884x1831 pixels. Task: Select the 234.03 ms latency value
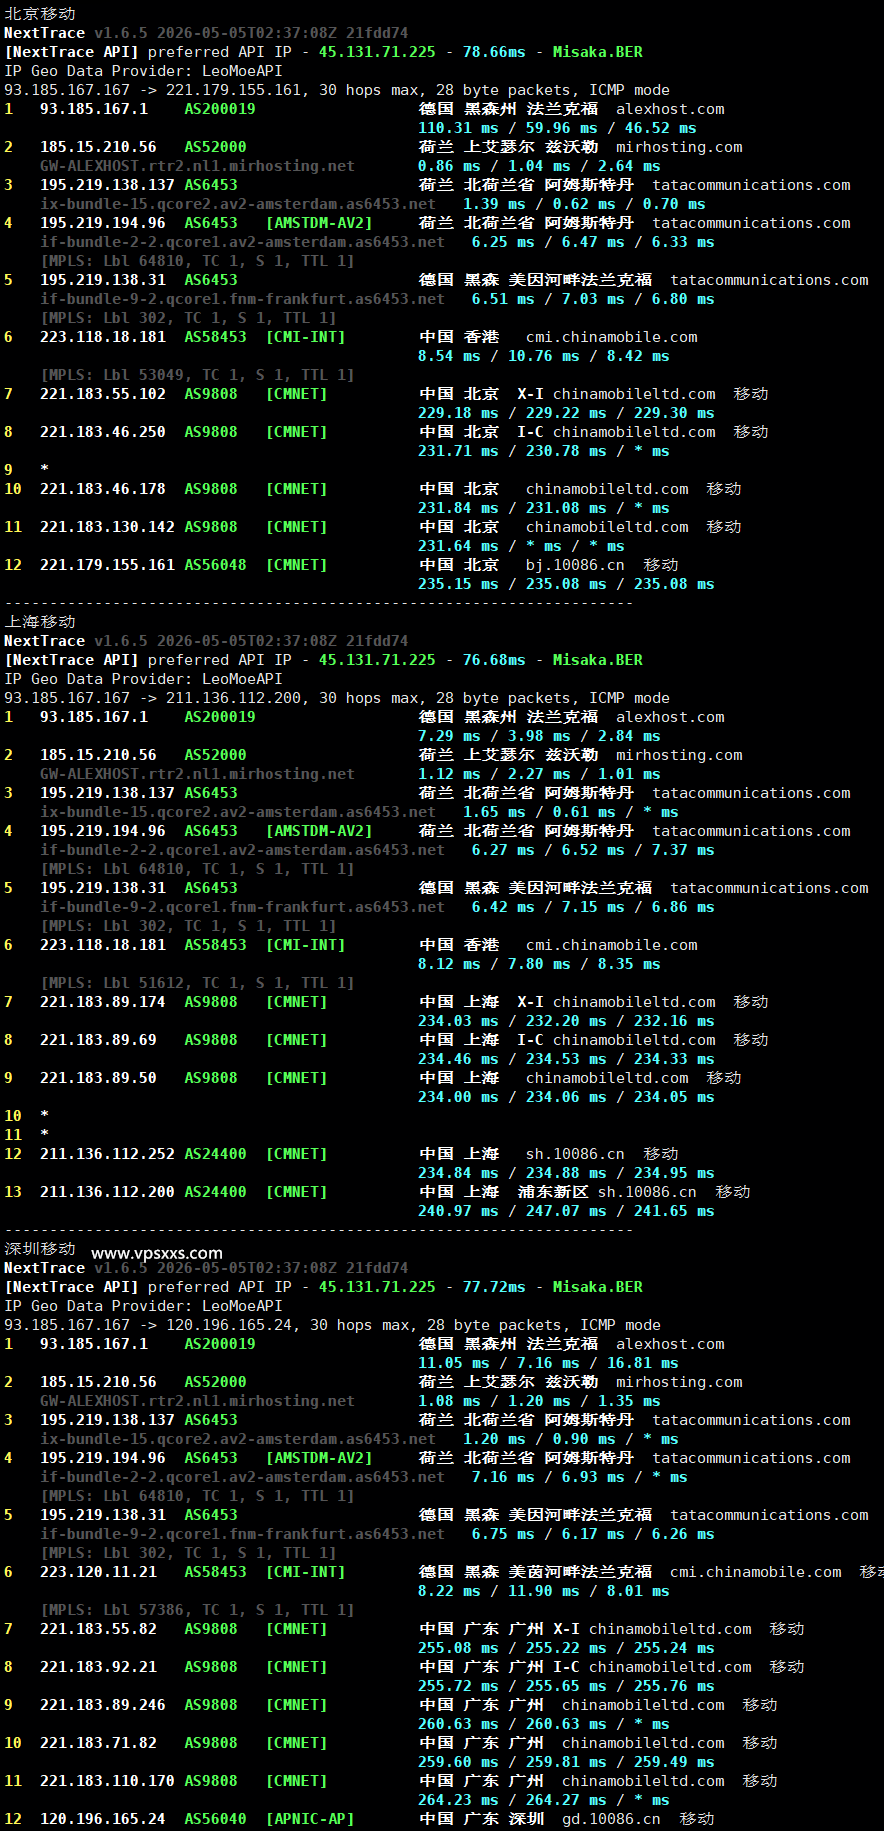[x=458, y=1021]
